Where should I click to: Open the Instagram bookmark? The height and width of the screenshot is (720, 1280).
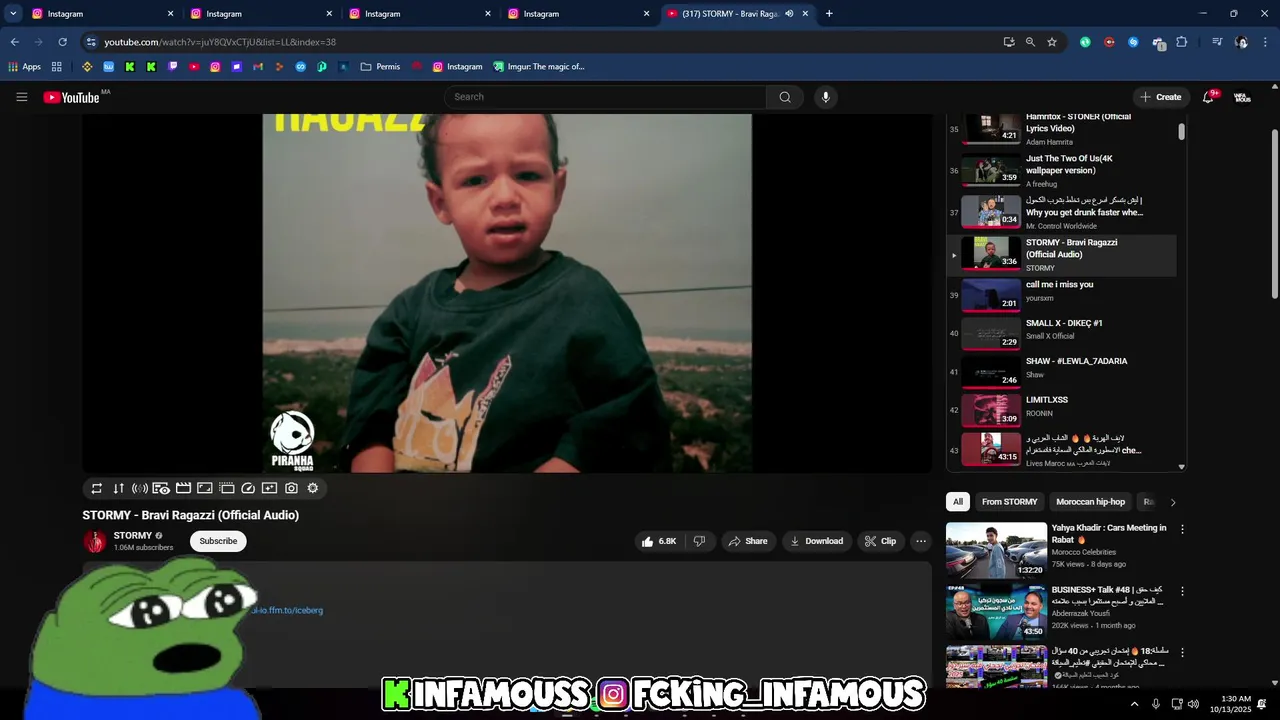457,67
